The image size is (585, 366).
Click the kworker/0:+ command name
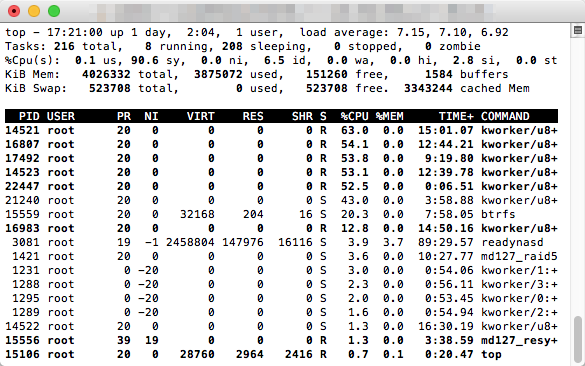coord(519,298)
